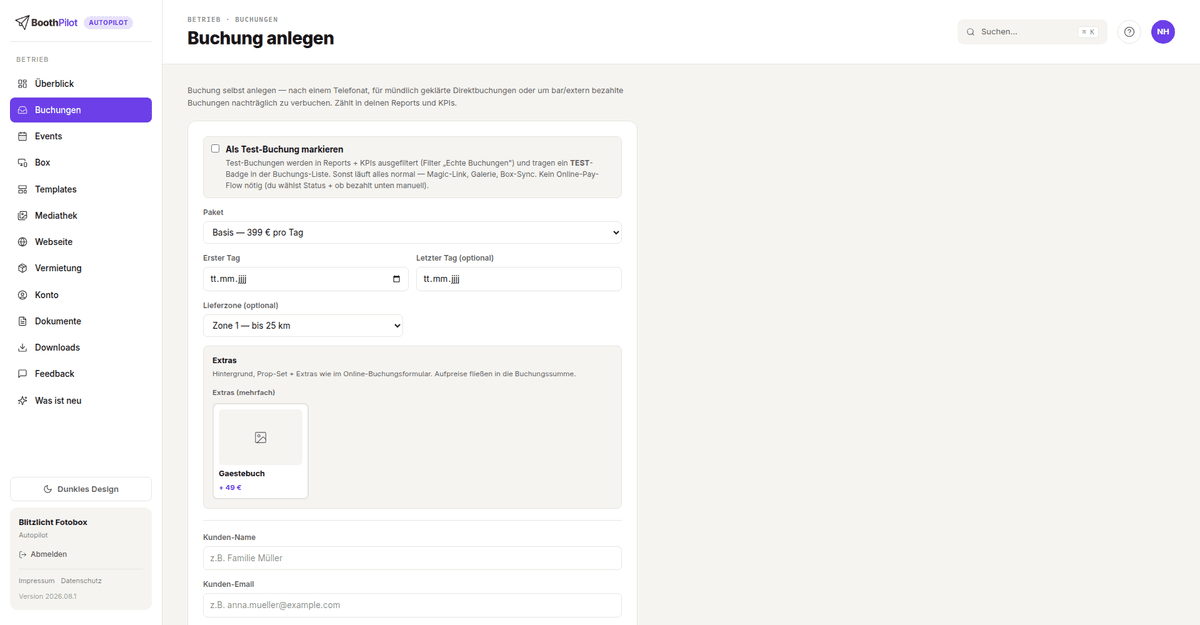Open the Impressum footer link
This screenshot has height=625, width=1200.
(x=37, y=581)
